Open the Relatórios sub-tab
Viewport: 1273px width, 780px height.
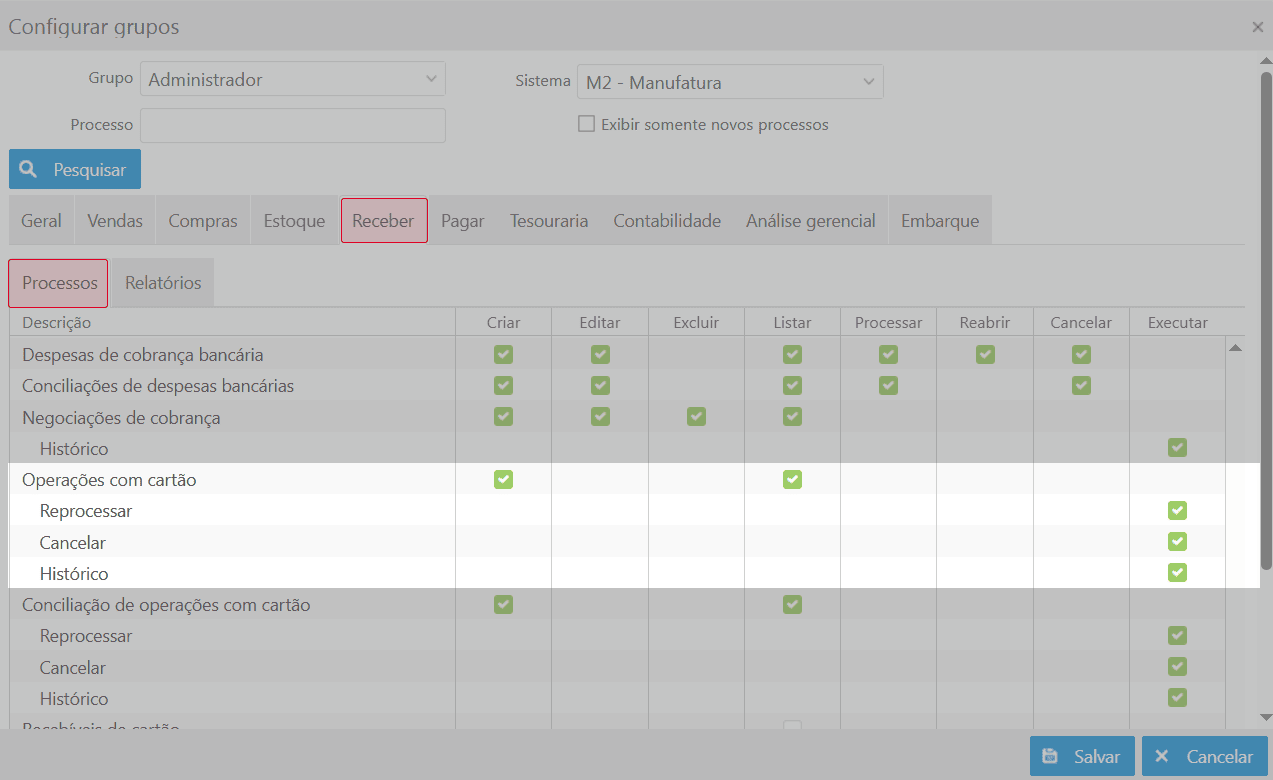click(x=163, y=283)
